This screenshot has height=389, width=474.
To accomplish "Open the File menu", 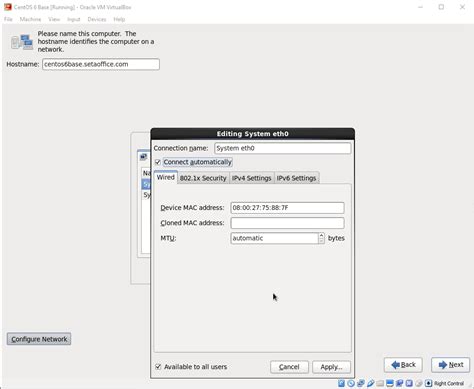I will click(x=8, y=19).
